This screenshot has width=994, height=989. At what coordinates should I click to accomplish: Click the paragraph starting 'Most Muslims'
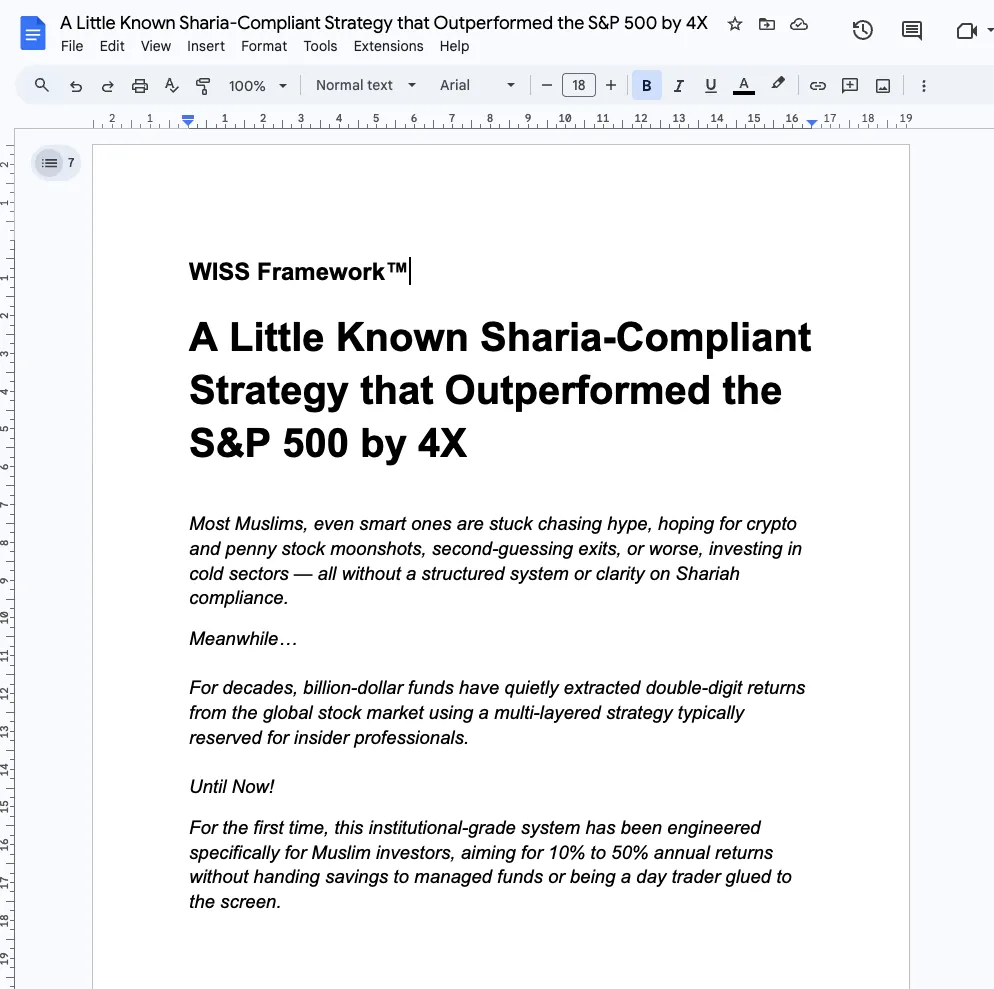click(x=495, y=560)
